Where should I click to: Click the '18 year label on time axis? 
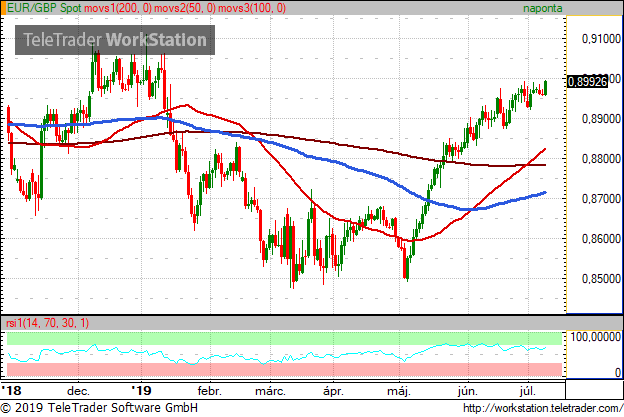coord(12,390)
